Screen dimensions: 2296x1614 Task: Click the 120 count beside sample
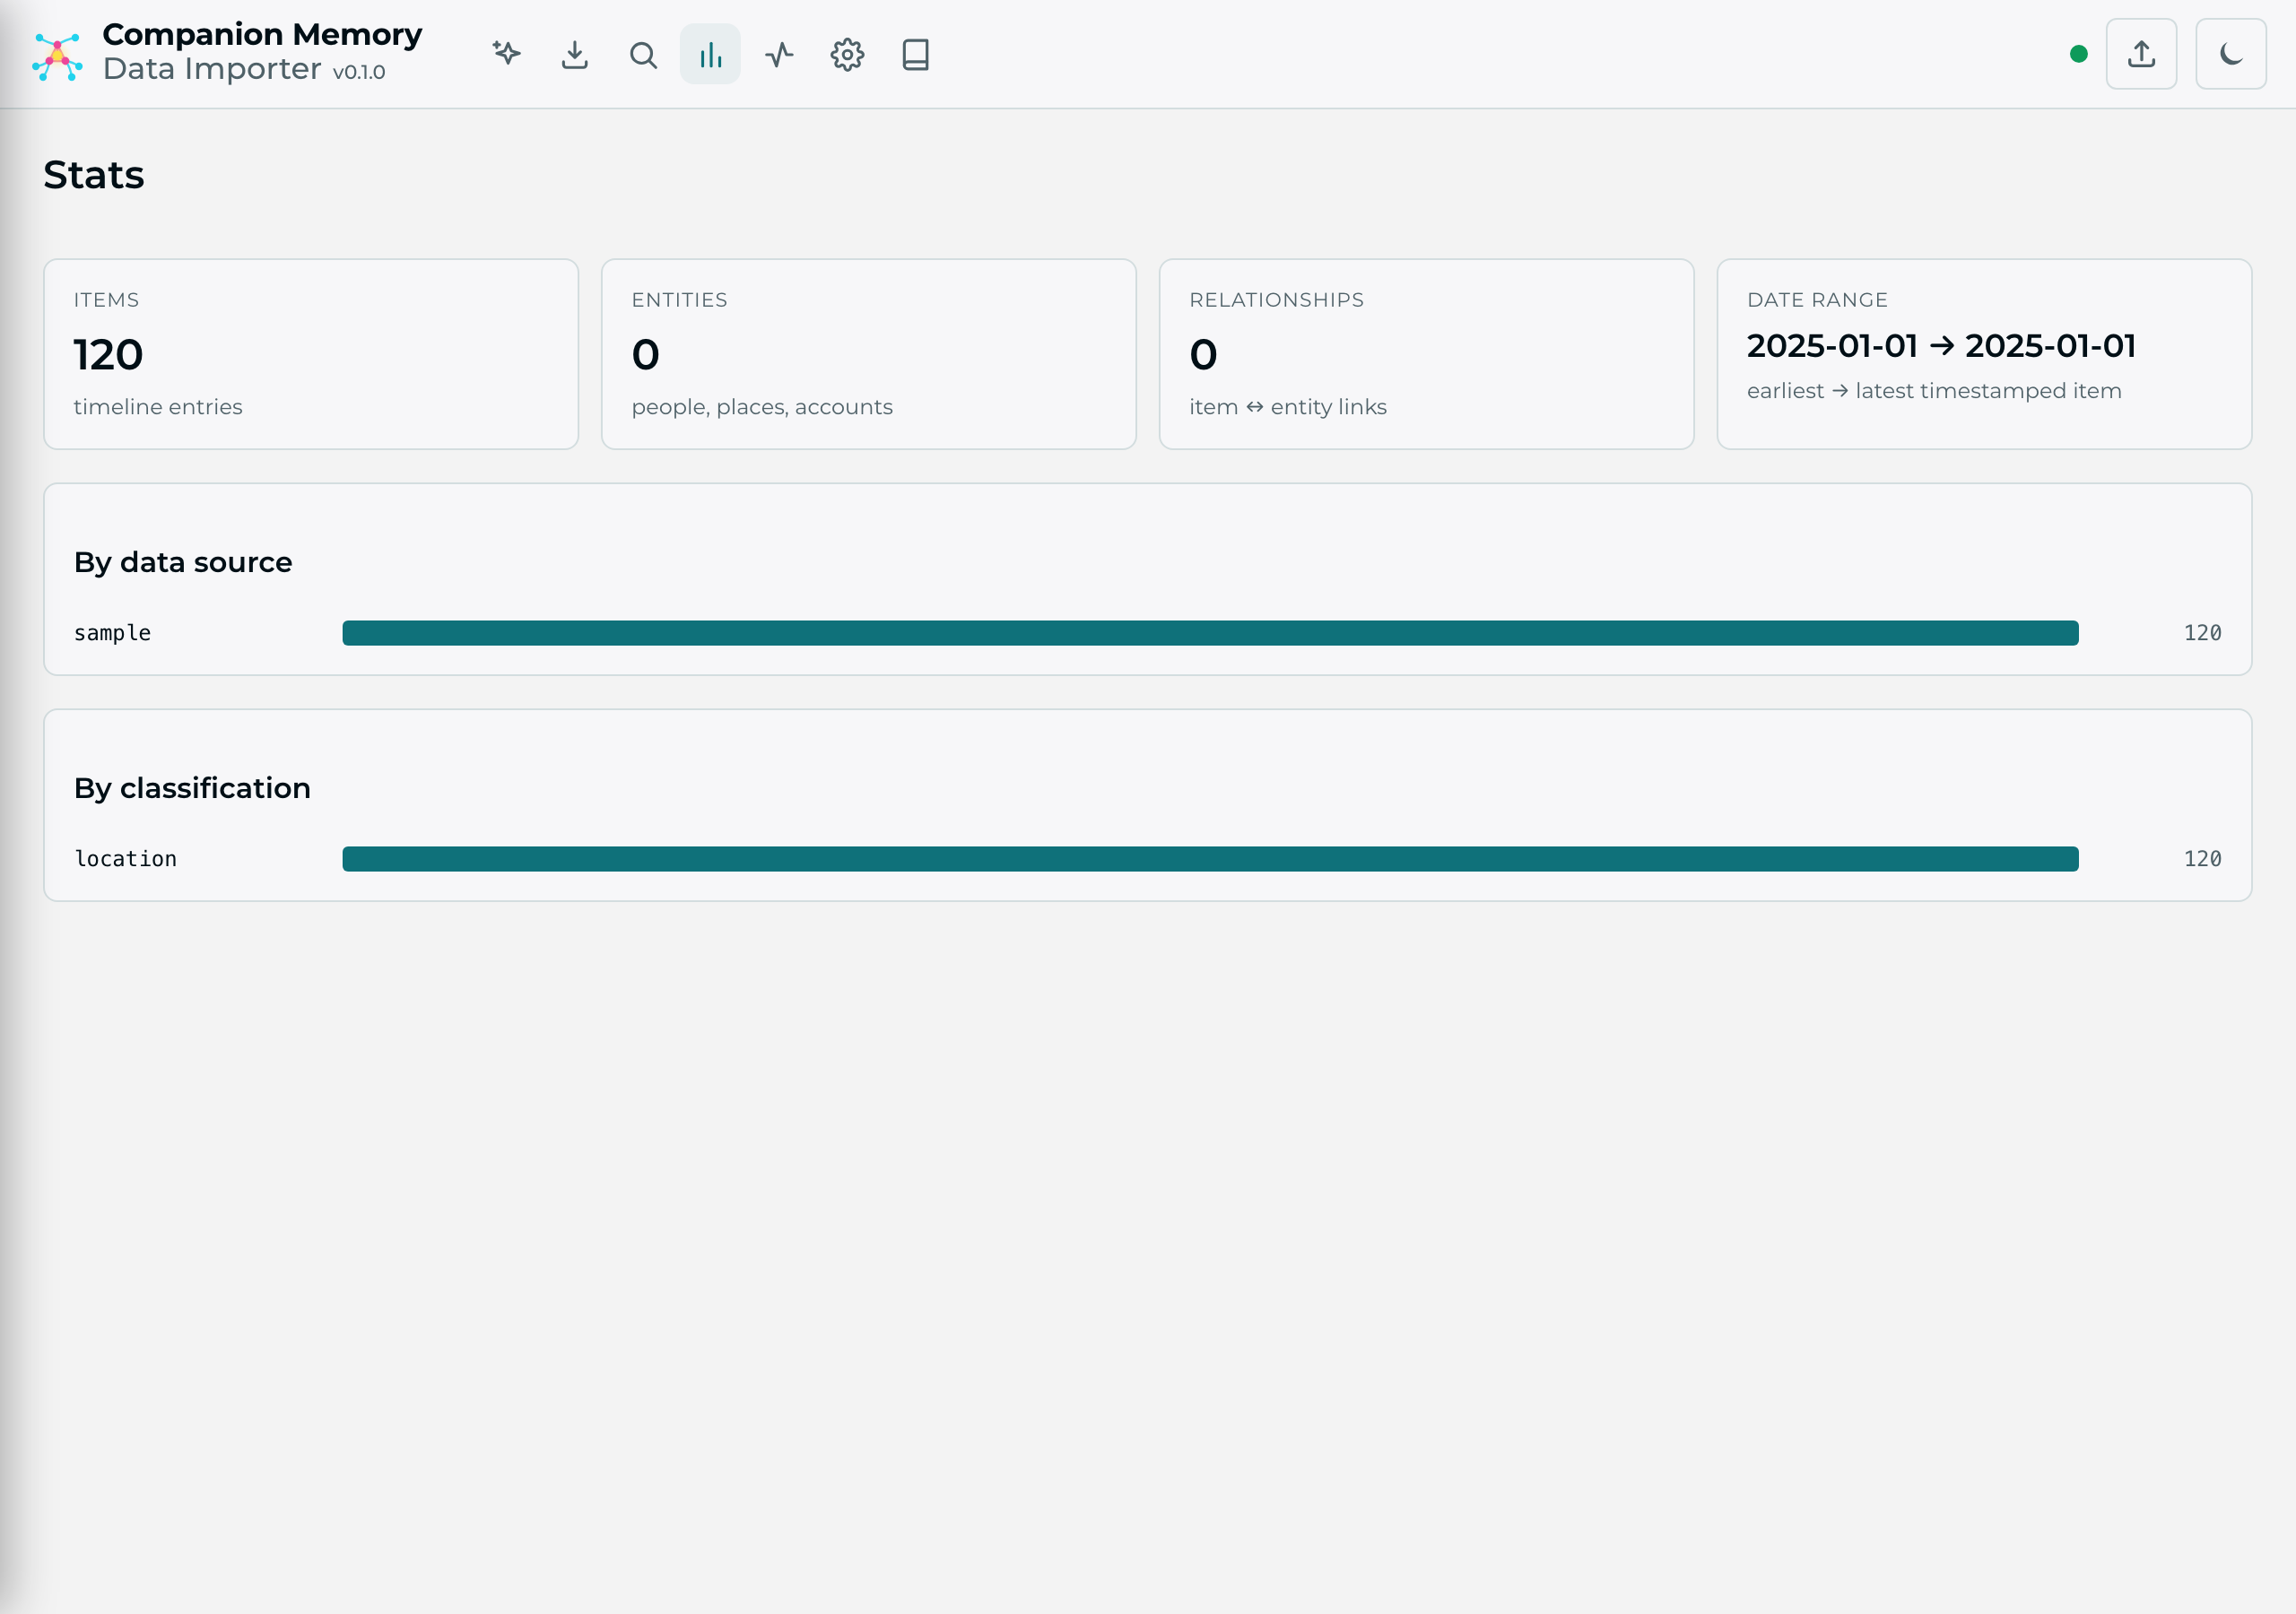click(x=2202, y=633)
